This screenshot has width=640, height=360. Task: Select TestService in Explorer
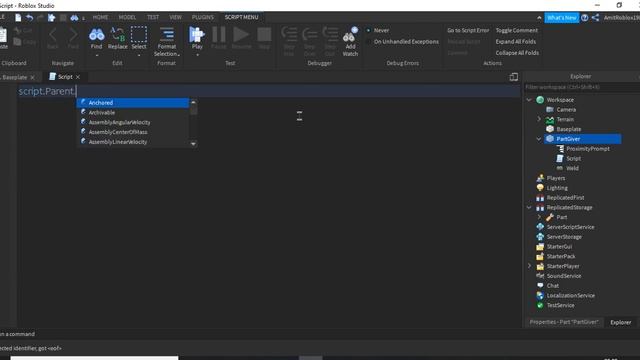(560, 306)
